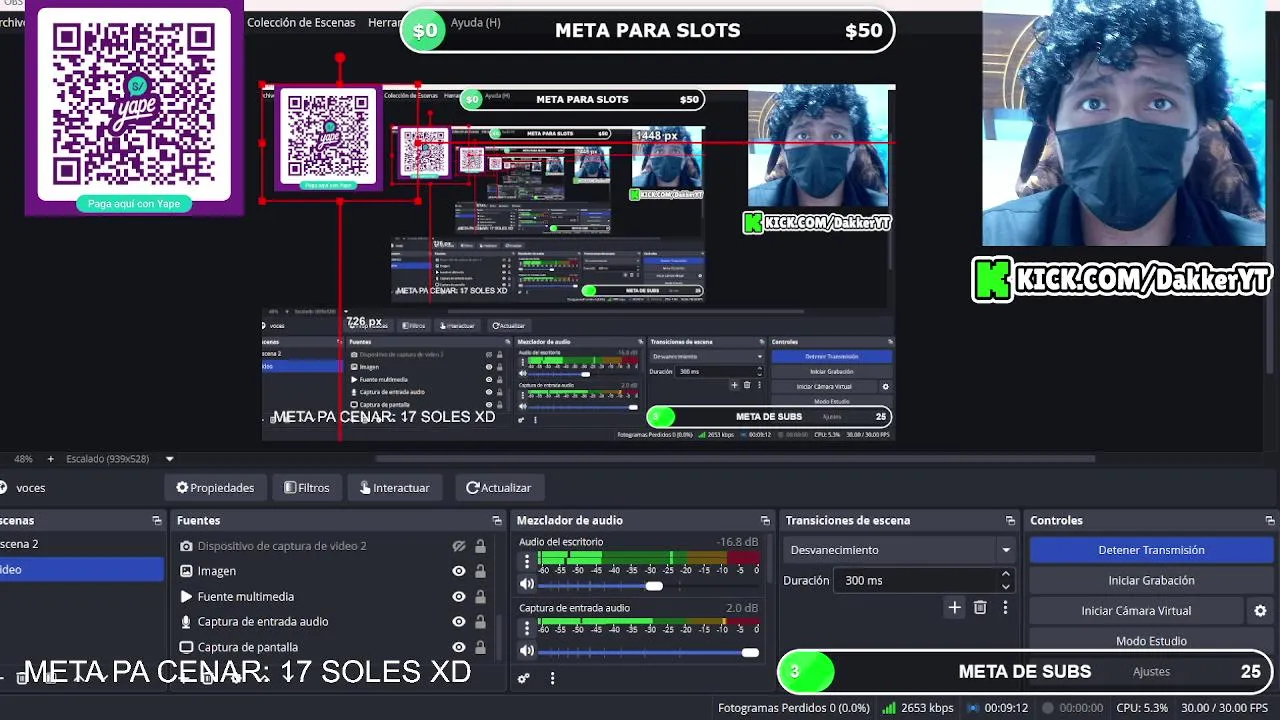Image resolution: width=1280 pixels, height=720 pixels.
Task: Lock toggle for Dispositivo de captura de video 2
Action: (x=480, y=546)
